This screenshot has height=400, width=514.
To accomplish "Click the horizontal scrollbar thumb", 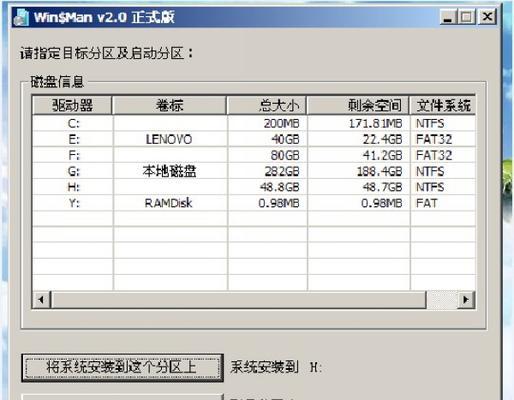I will point(238,300).
